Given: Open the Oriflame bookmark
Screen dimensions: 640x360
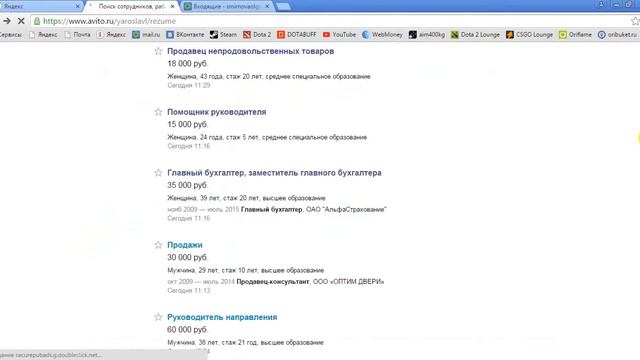Looking at the screenshot, I should point(576,35).
